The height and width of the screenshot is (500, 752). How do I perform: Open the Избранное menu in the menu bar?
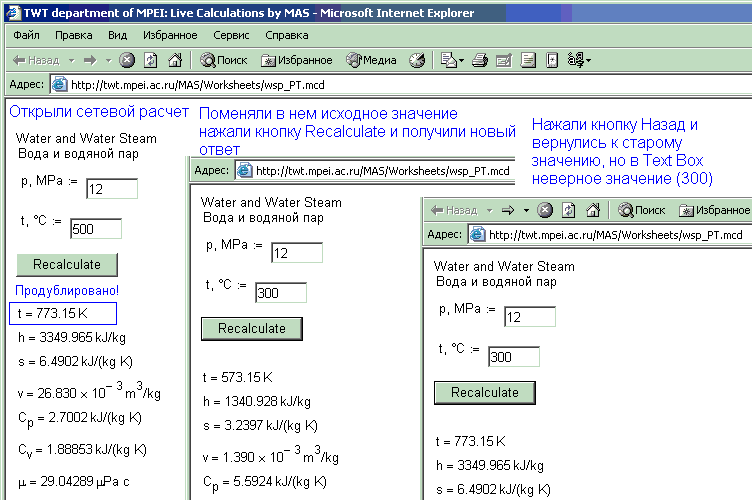[x=170, y=35]
